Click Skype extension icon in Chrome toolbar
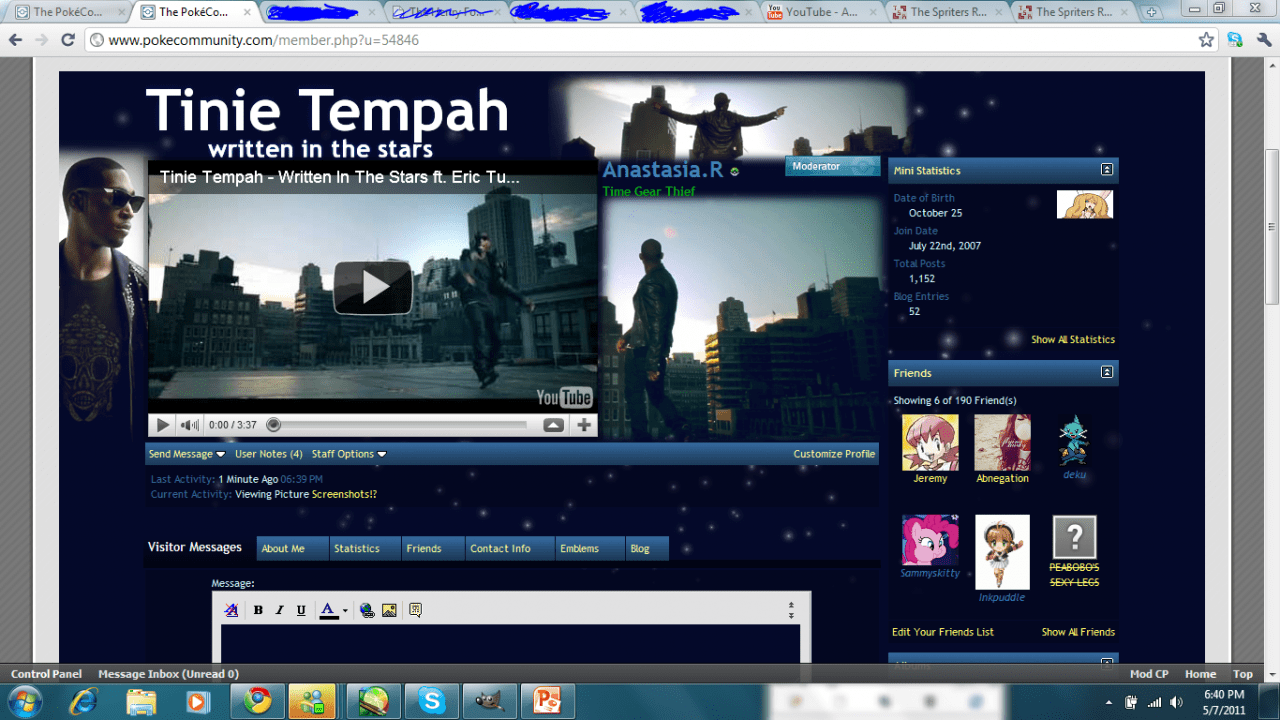1280x720 pixels. [1235, 40]
